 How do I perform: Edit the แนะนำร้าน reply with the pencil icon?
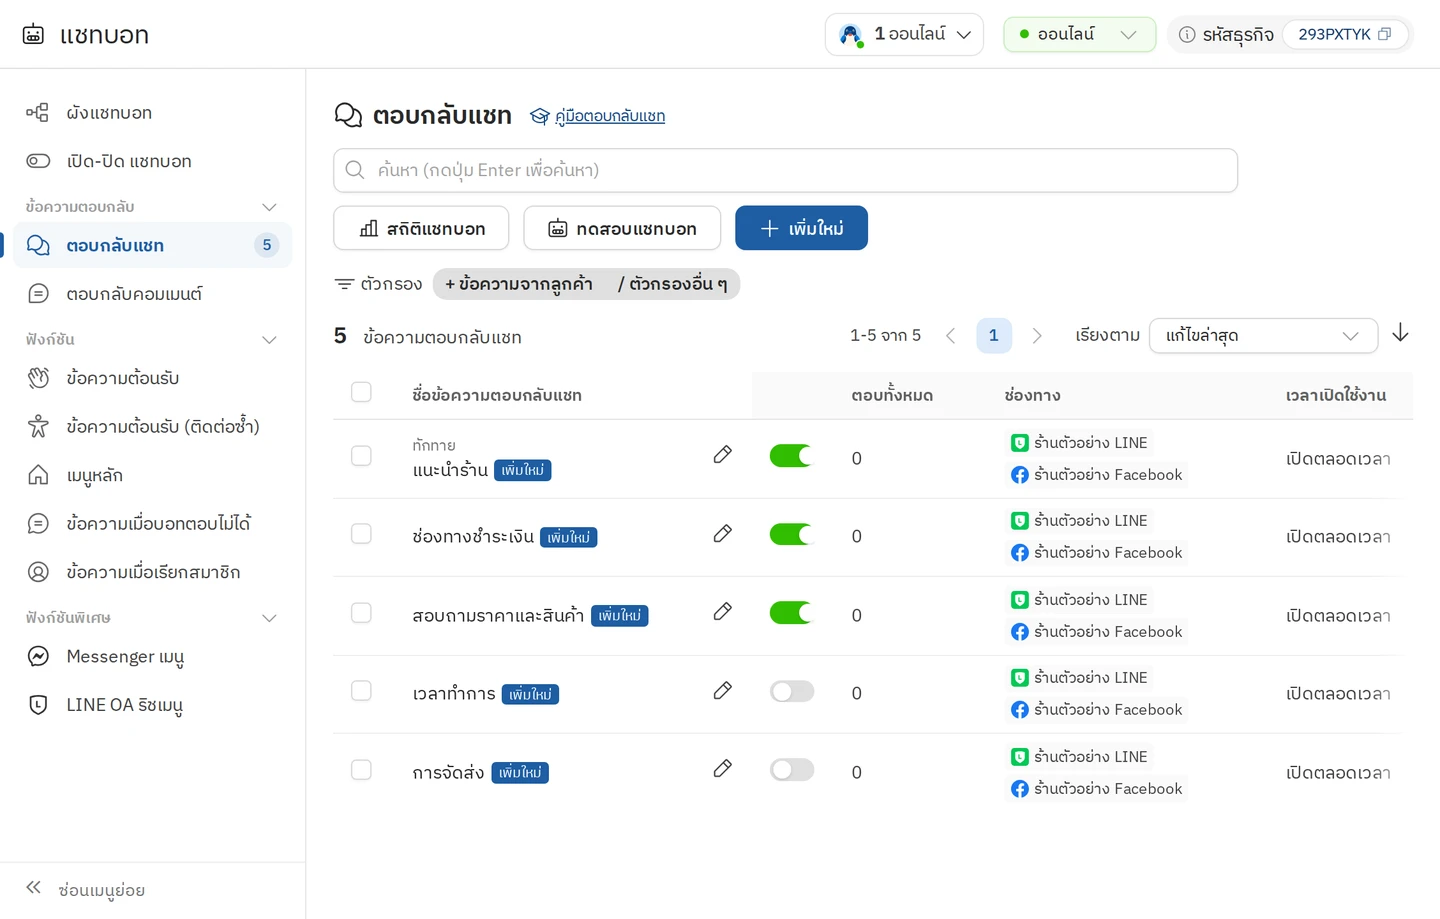click(723, 455)
